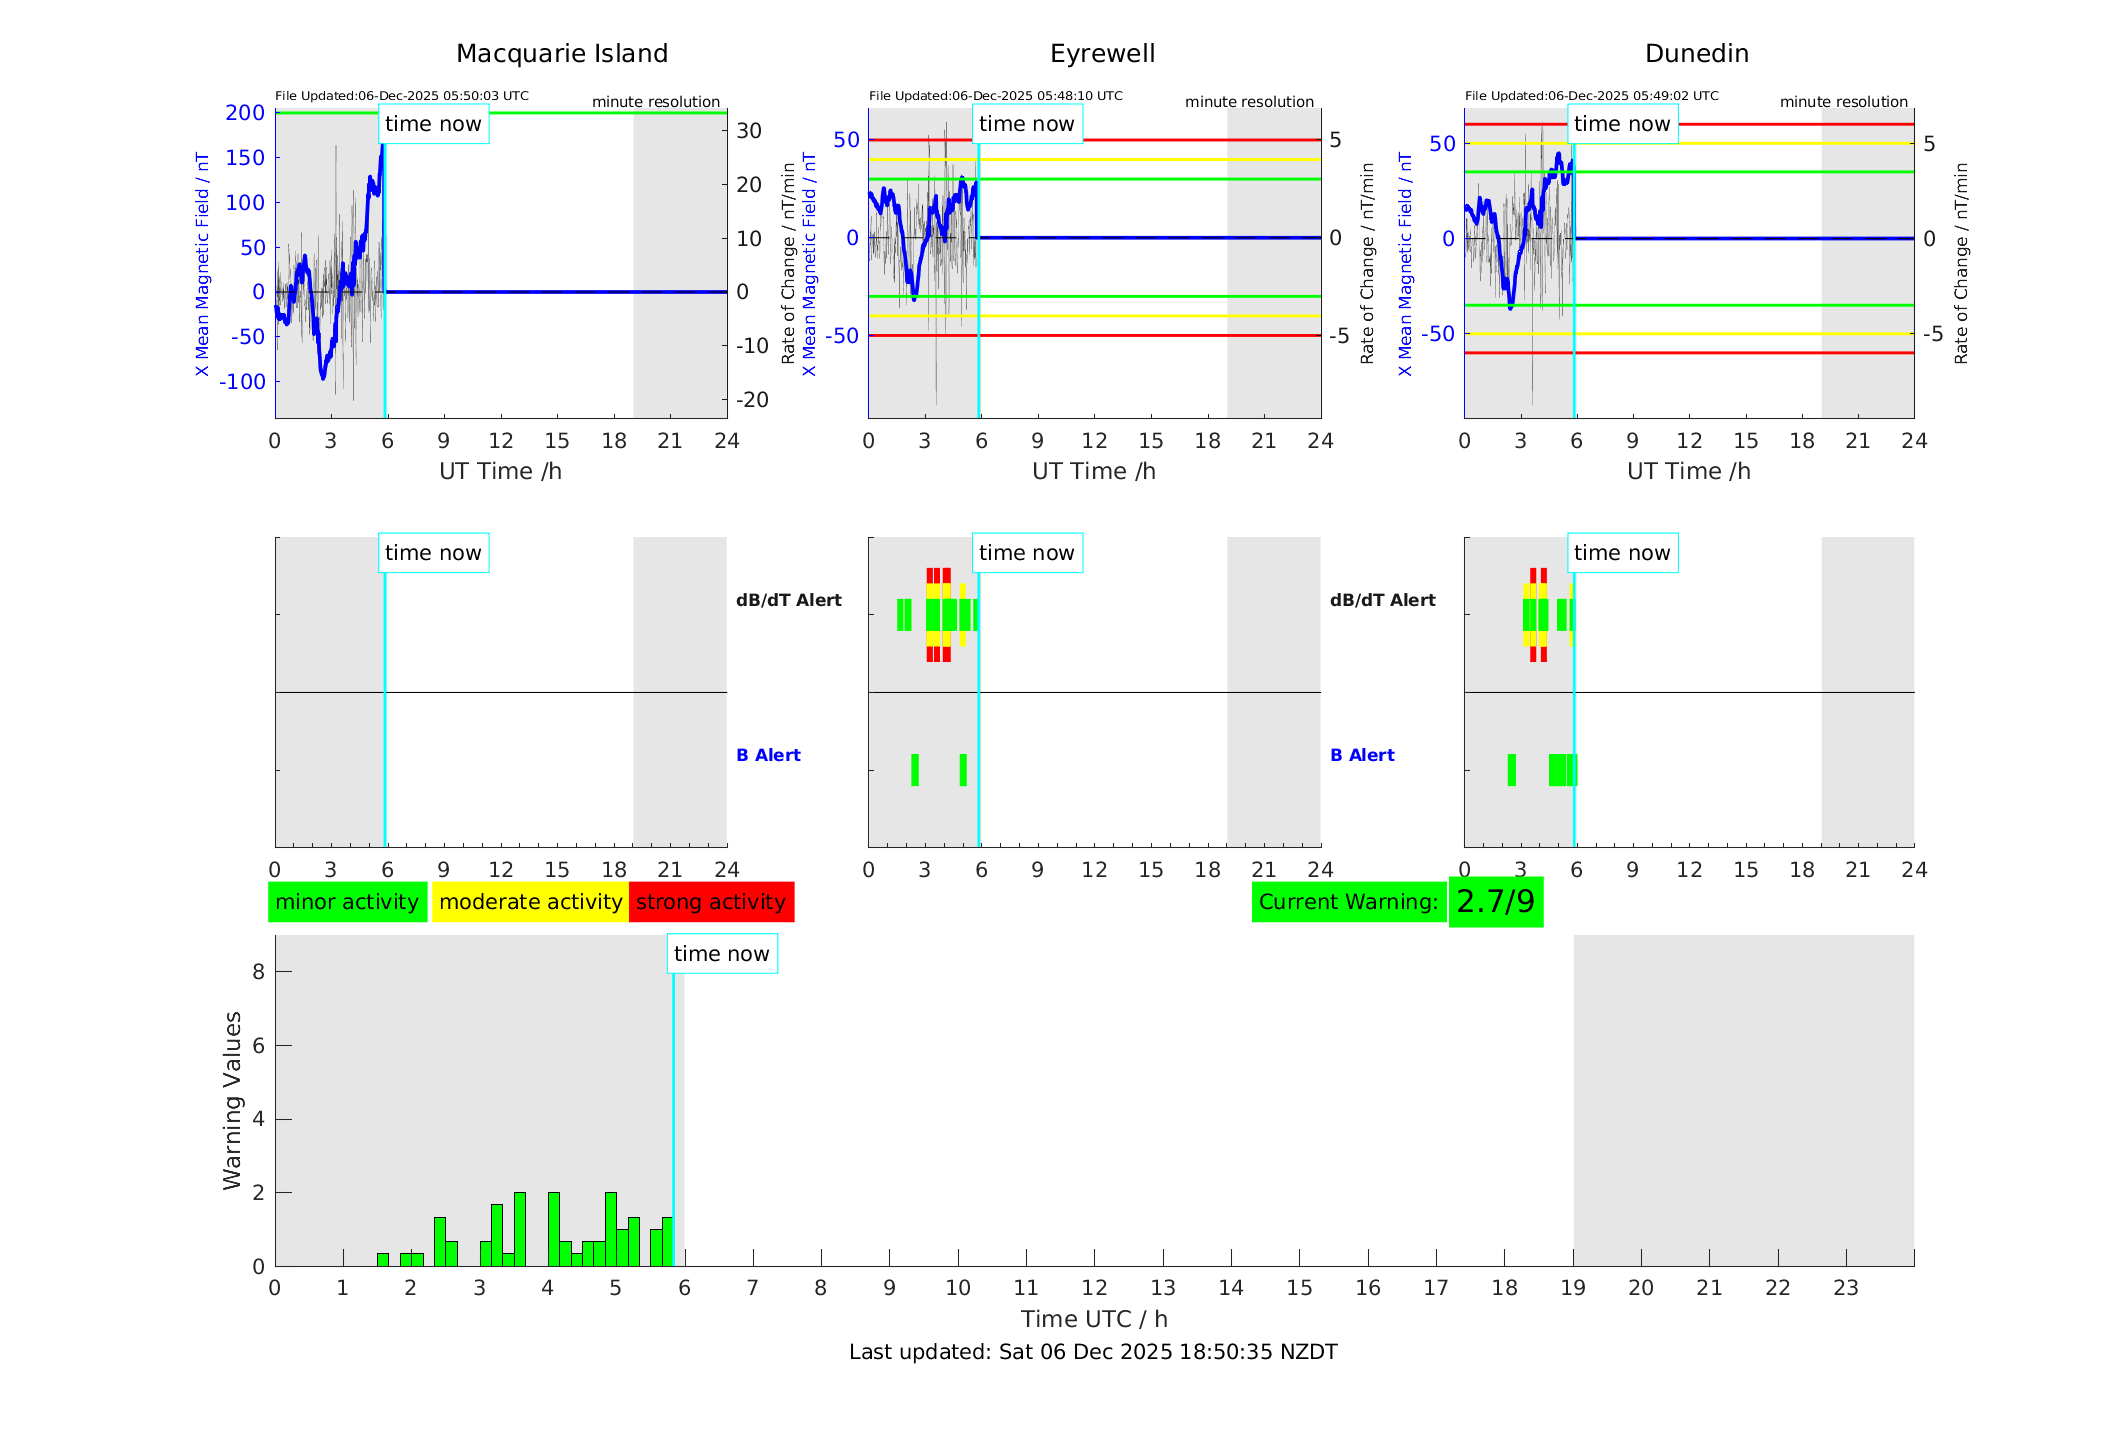Click the red strong activity legend box
This screenshot has width=2117, height=1437.
[x=711, y=902]
